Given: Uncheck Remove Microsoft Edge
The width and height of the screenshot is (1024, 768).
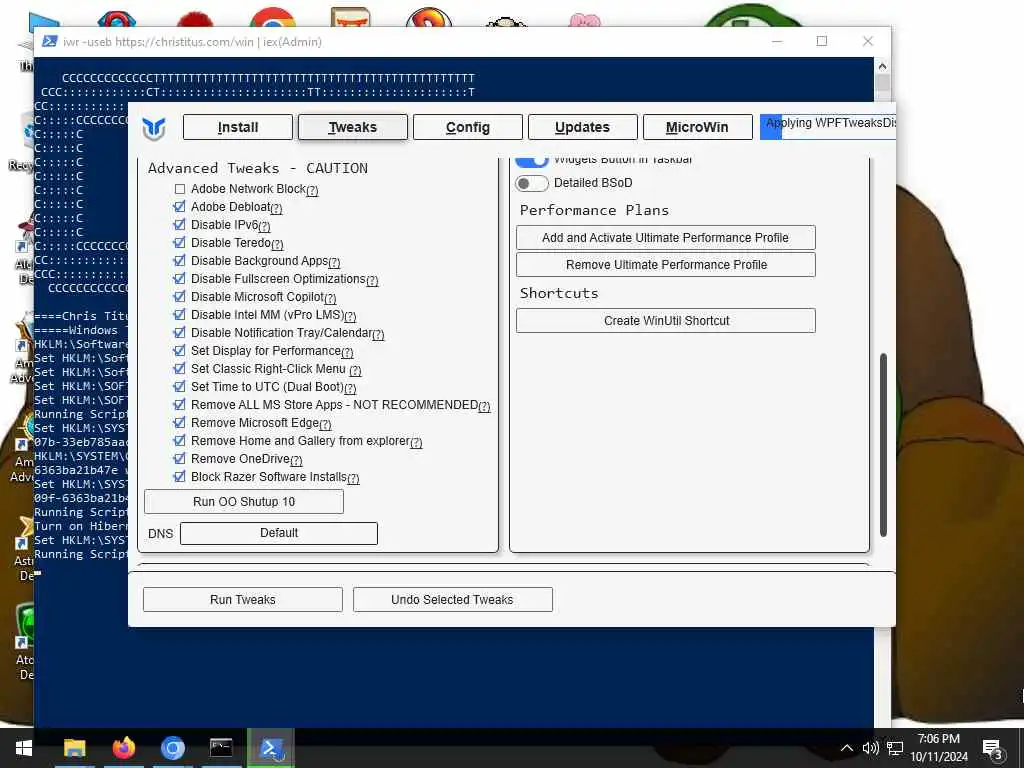Looking at the screenshot, I should coord(180,423).
